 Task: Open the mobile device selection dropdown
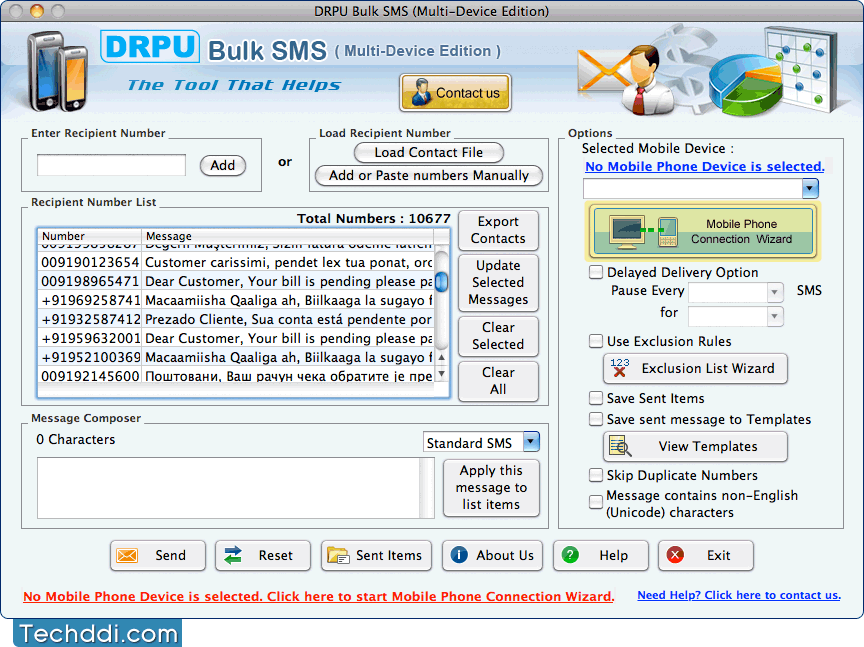(x=810, y=188)
